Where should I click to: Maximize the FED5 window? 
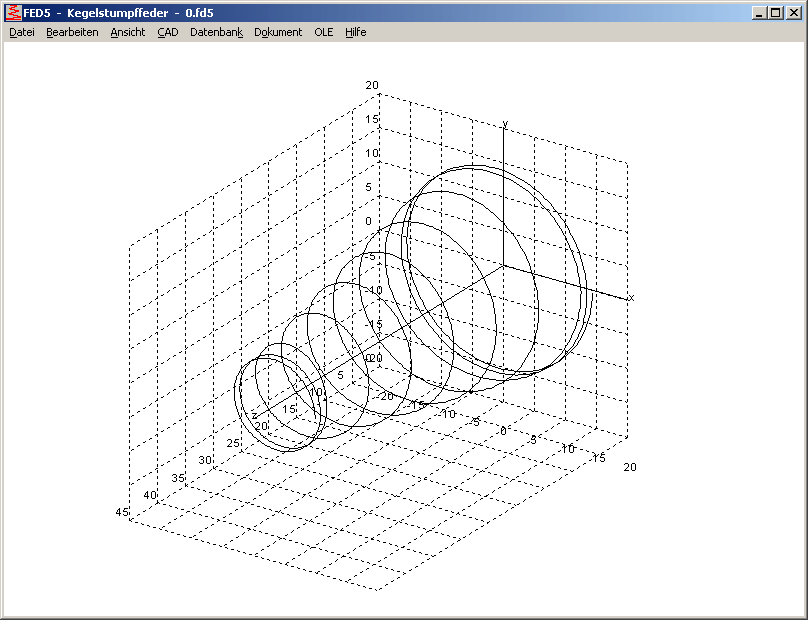pos(776,13)
